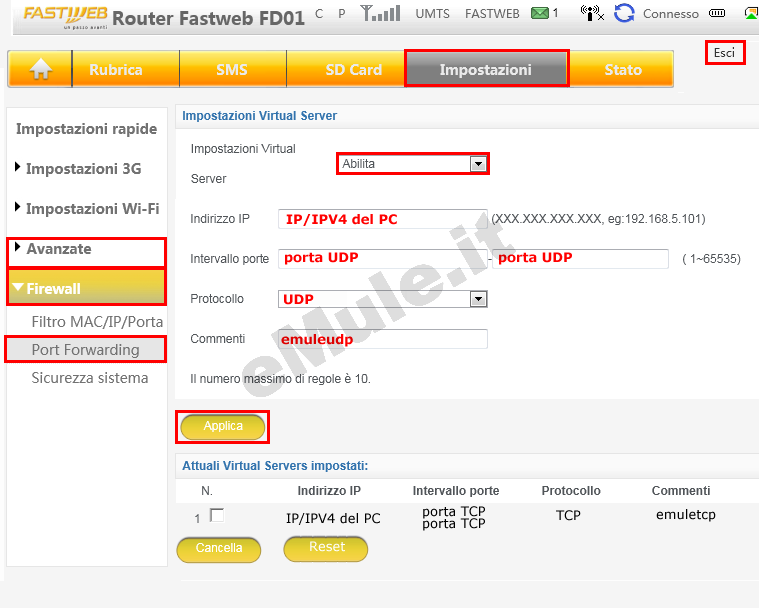Viewport: 759px width, 608px height.
Task: Click the Indirizzo IP column header
Action: [329, 491]
